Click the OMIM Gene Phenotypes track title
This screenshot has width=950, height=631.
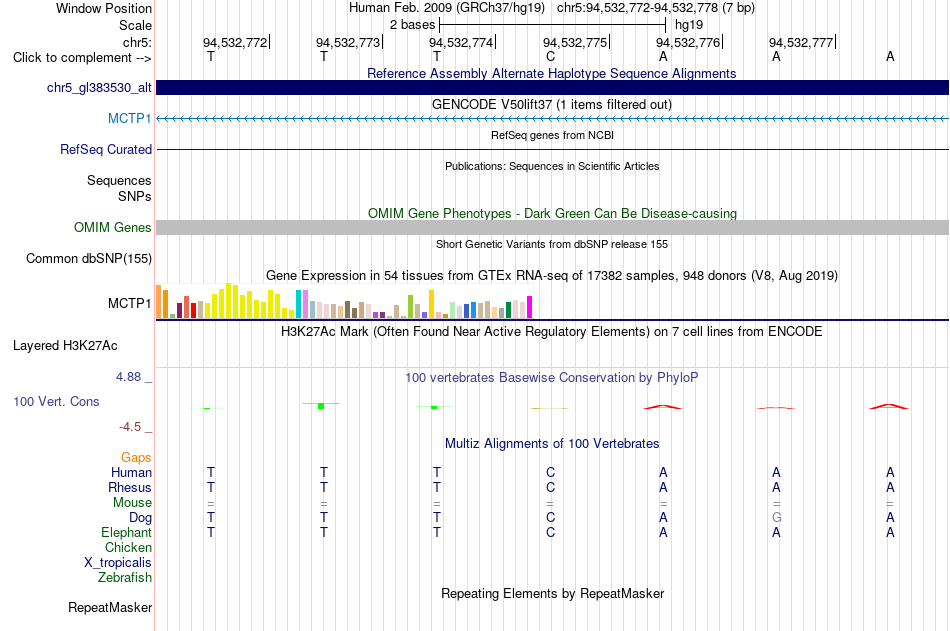pos(552,213)
